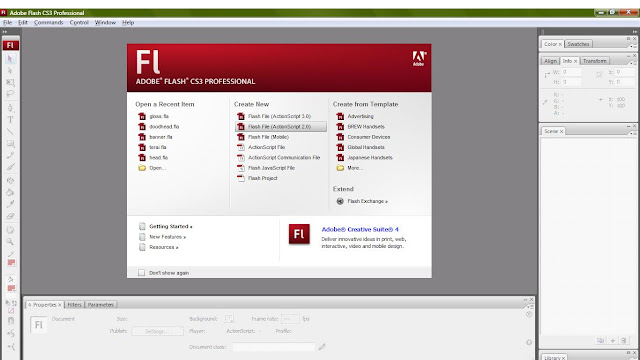Image resolution: width=640 pixels, height=360 pixels.
Task: Click the edit class pencil icon
Action: click(322, 347)
